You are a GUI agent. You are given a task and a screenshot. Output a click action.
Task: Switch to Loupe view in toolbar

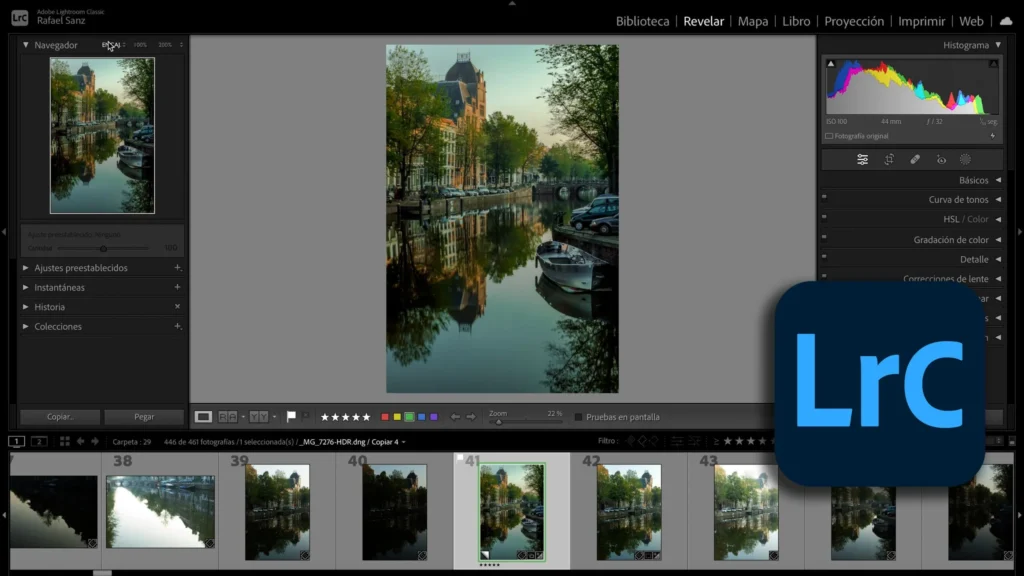tap(203, 417)
